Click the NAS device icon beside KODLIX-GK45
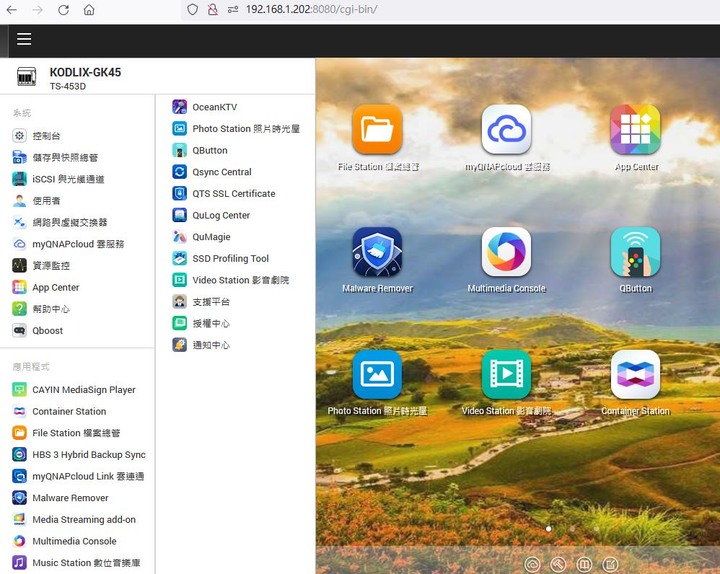Image resolution: width=720 pixels, height=574 pixels. [x=27, y=77]
